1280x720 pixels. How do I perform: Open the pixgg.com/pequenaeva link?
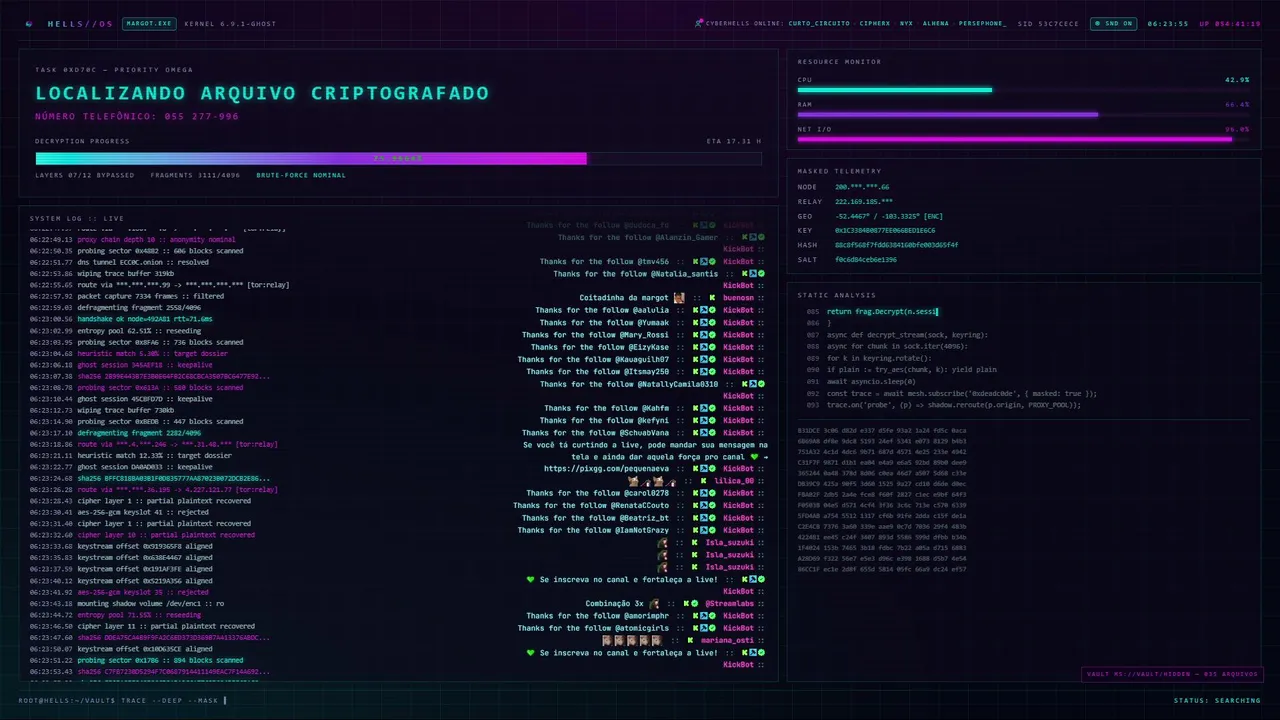pyautogui.click(x=606, y=469)
